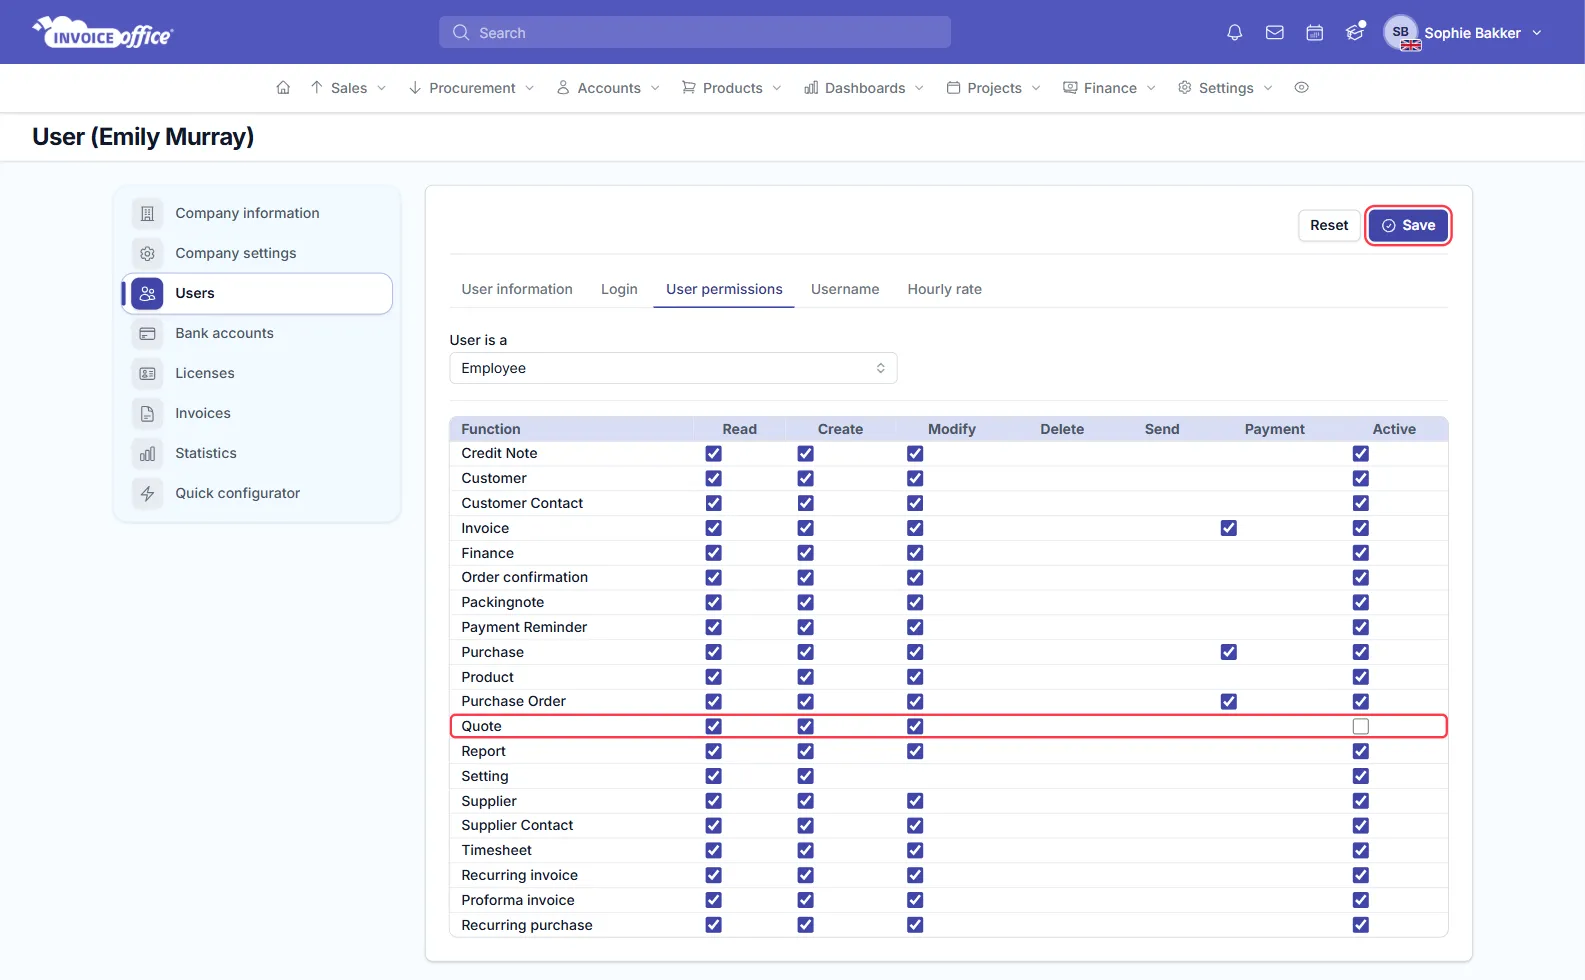The height and width of the screenshot is (980, 1585).
Task: Open the Sophie Bakker account menu
Action: (1463, 33)
